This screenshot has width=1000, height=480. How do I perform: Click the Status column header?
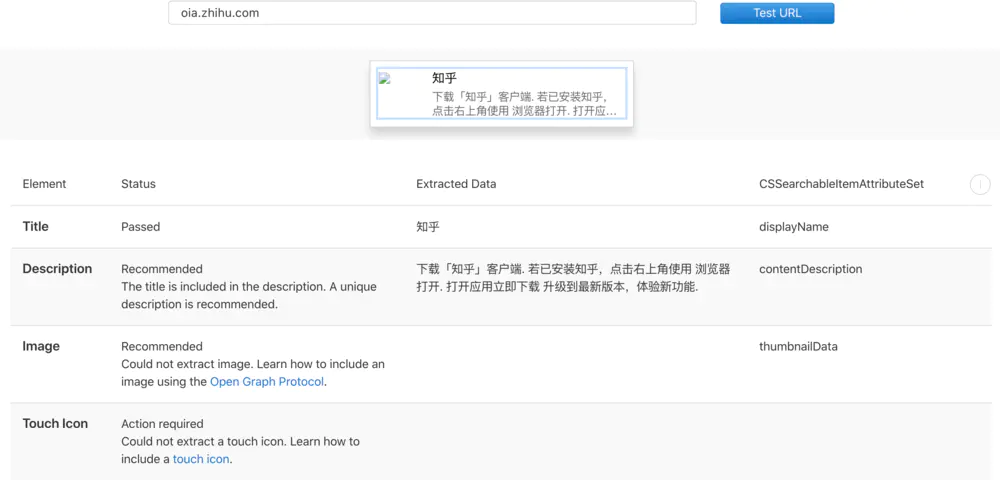pos(138,184)
